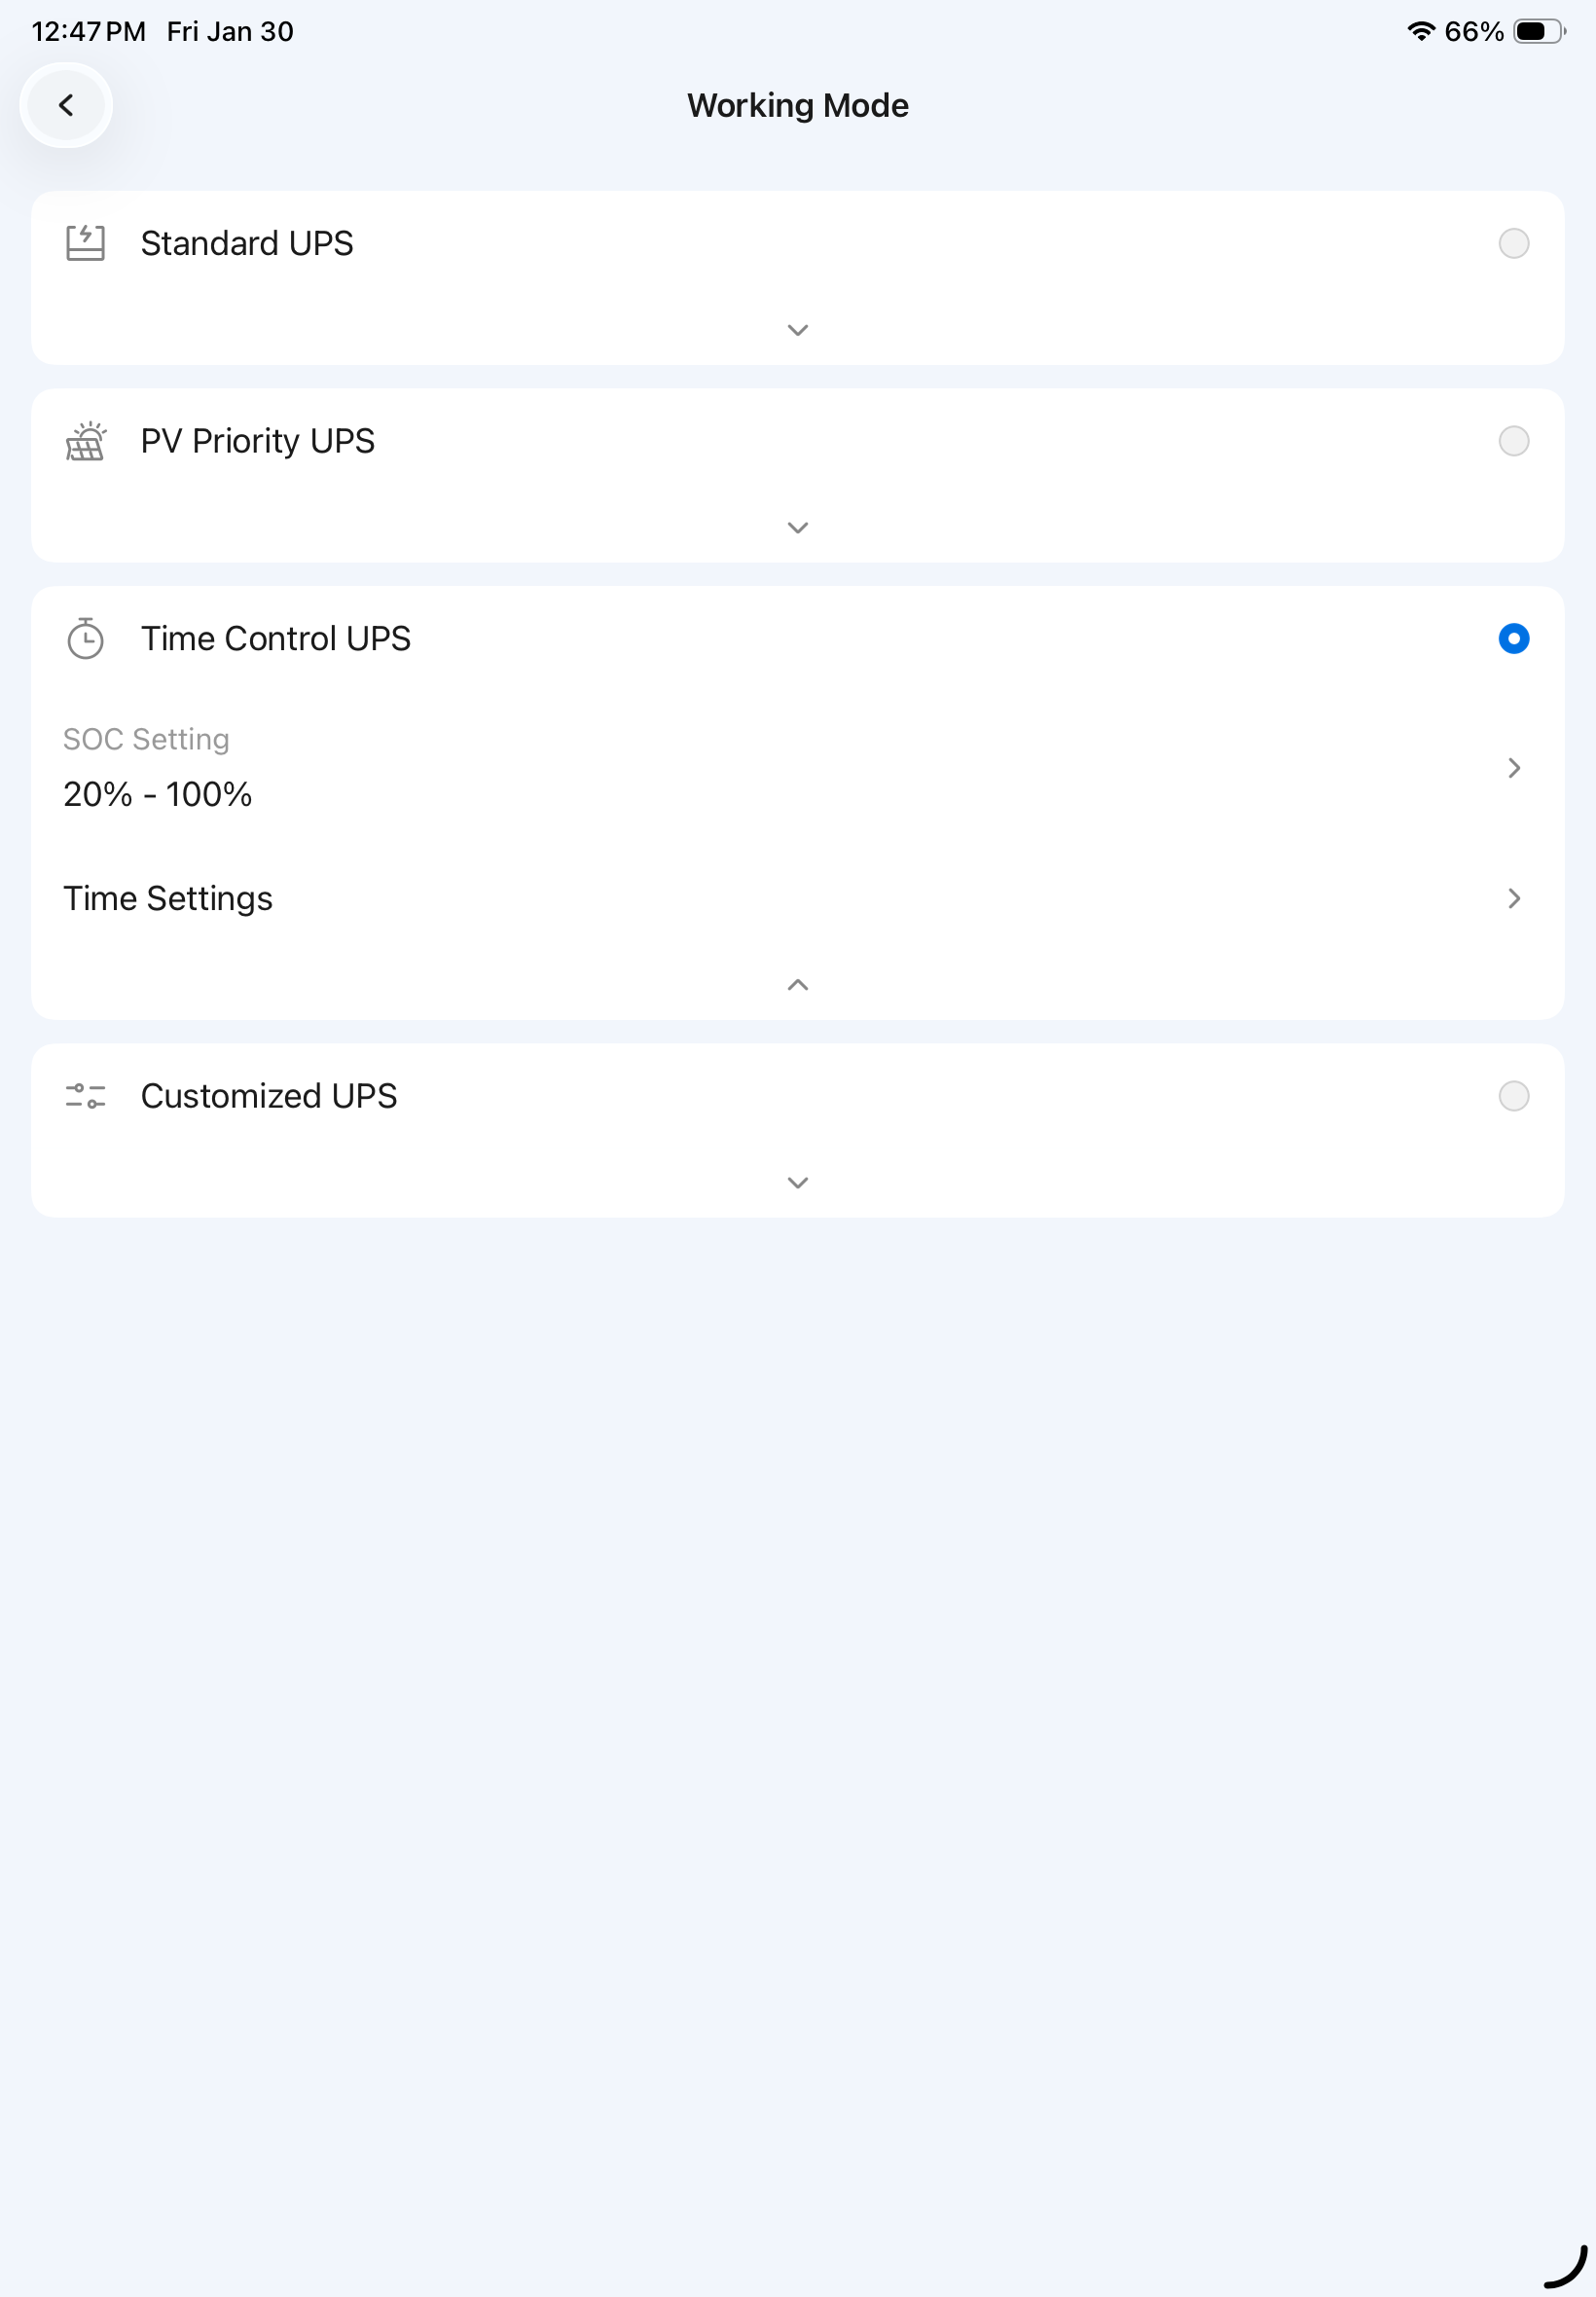Image resolution: width=1596 pixels, height=2297 pixels.
Task: Click the Time Control UPS clock icon
Action: (85, 639)
